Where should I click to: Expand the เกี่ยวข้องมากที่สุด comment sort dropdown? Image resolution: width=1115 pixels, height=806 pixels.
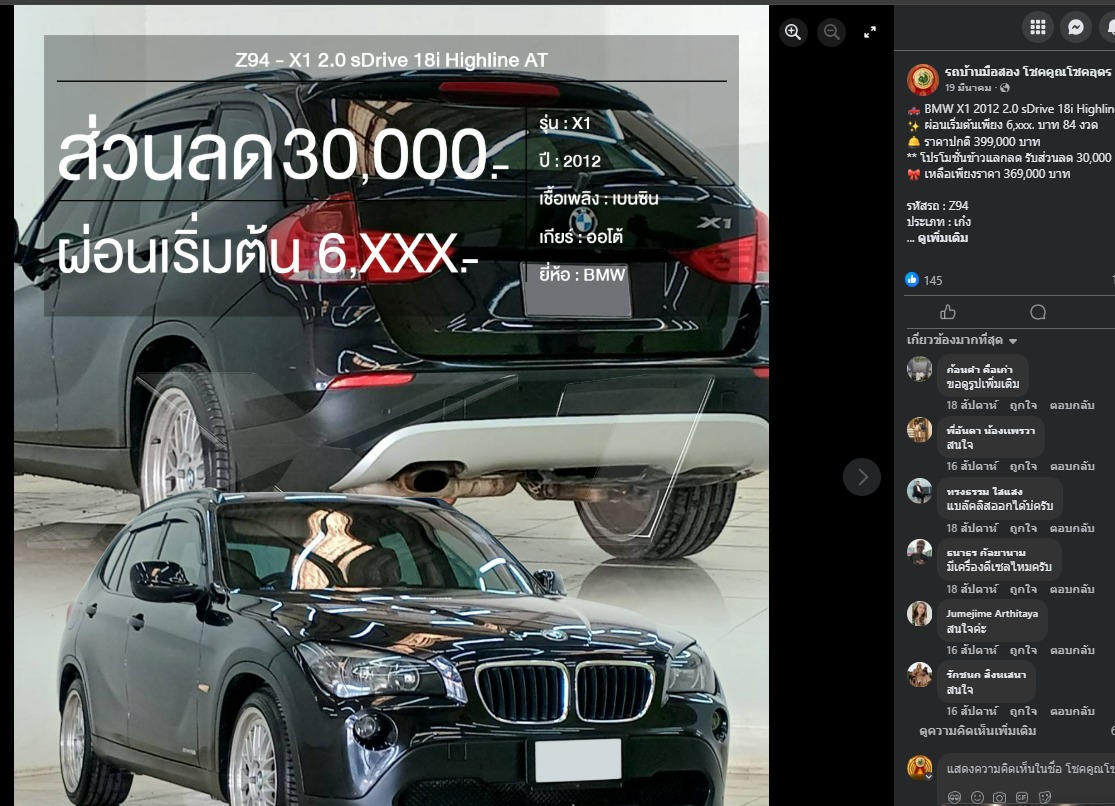[962, 340]
